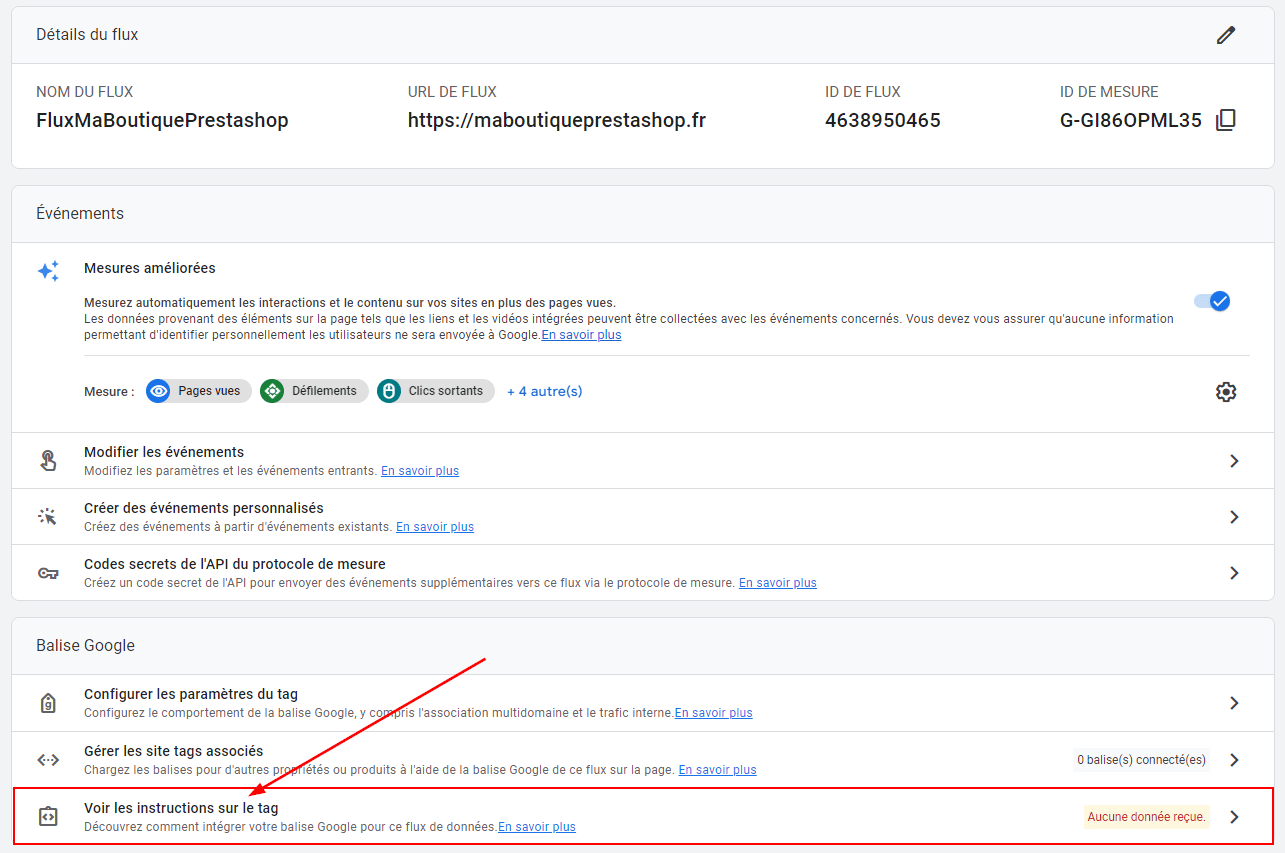Click the connected site tags code icon

tap(48, 760)
